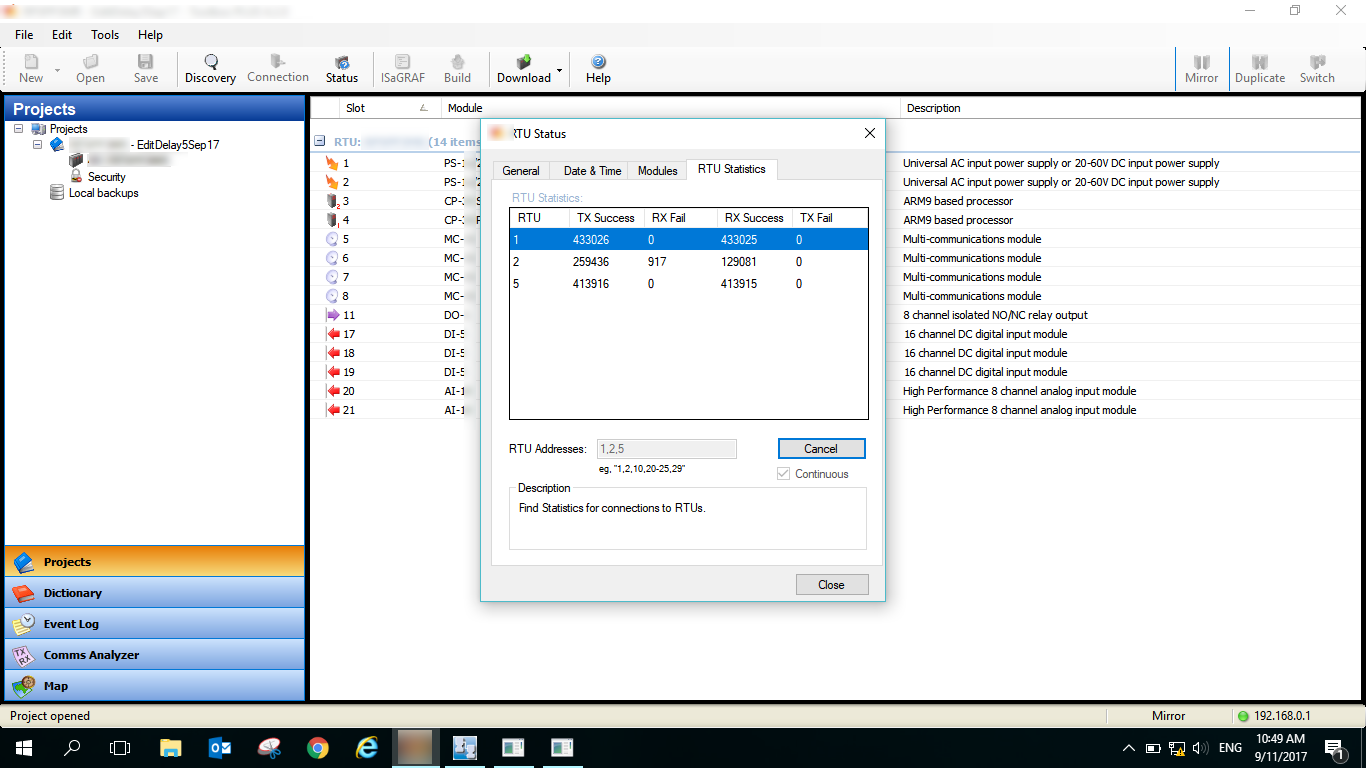Select the slot 5 communications module icon
Viewport: 1366px width, 768px height.
[332, 239]
